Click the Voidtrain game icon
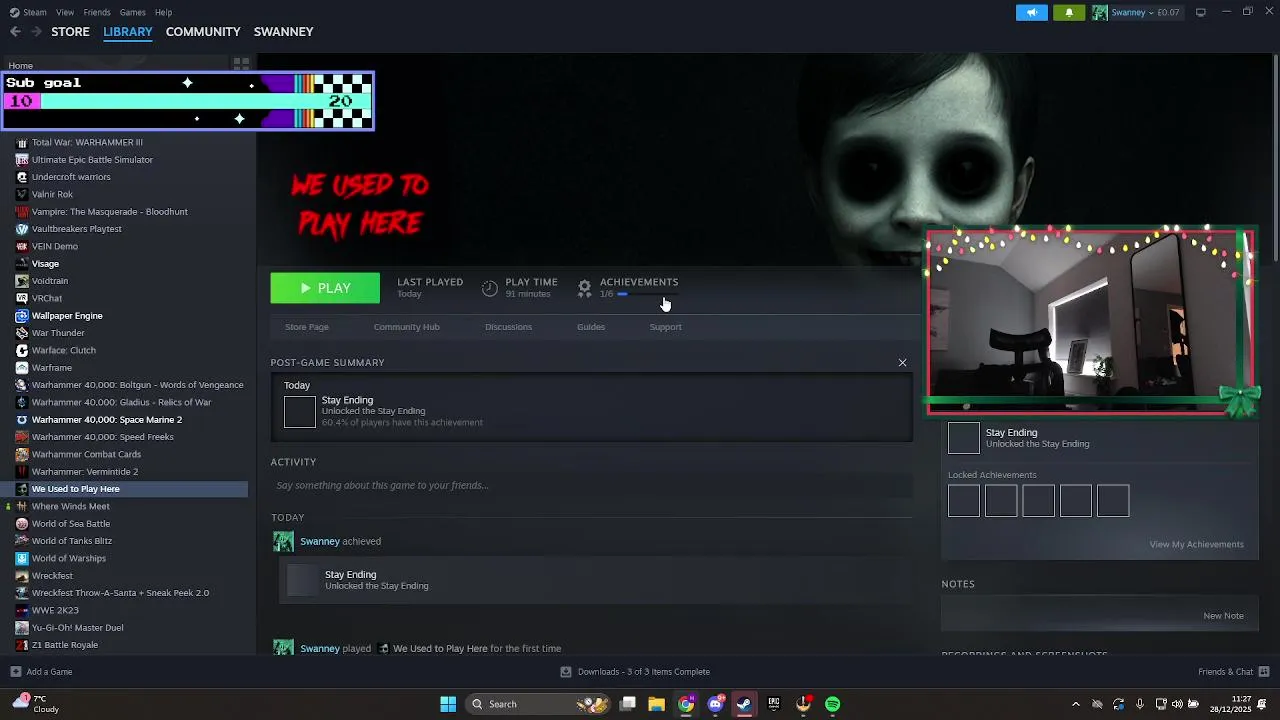The image size is (1280, 720). [22, 281]
